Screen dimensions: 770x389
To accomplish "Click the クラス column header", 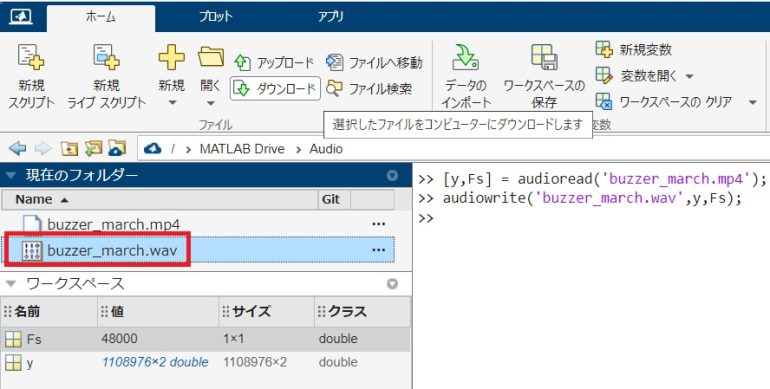I will [362, 311].
